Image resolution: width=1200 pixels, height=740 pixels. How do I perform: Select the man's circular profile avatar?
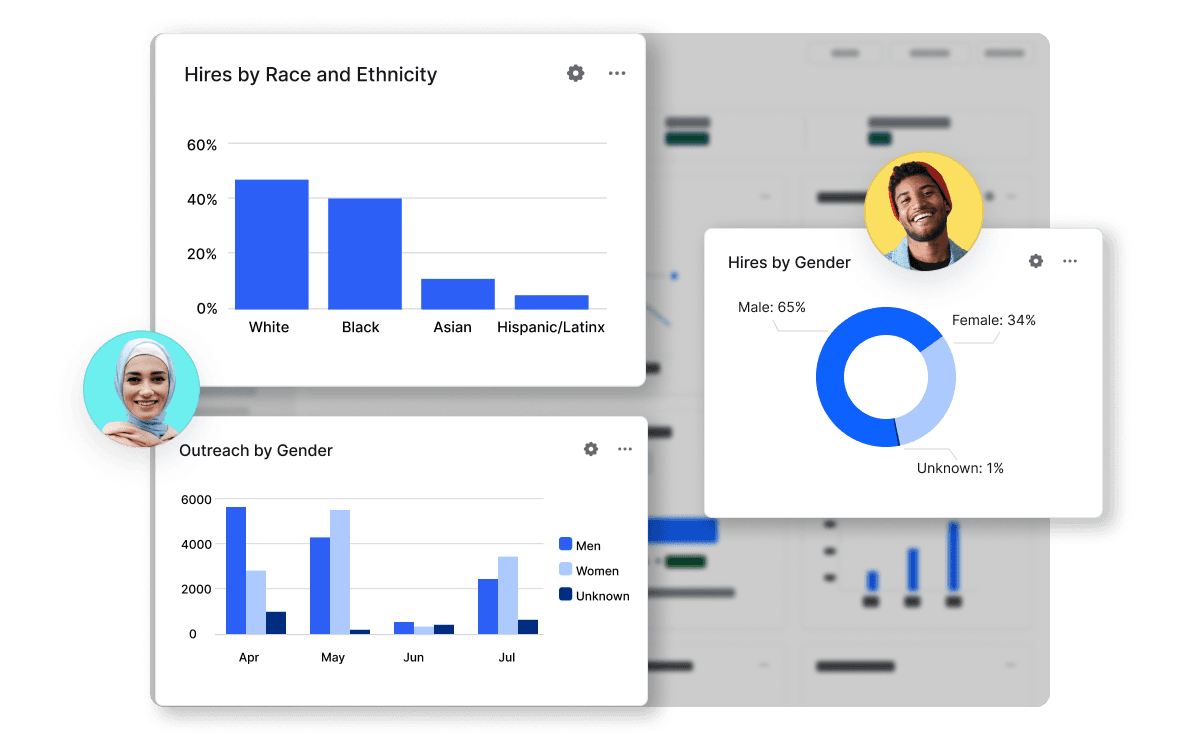(923, 210)
